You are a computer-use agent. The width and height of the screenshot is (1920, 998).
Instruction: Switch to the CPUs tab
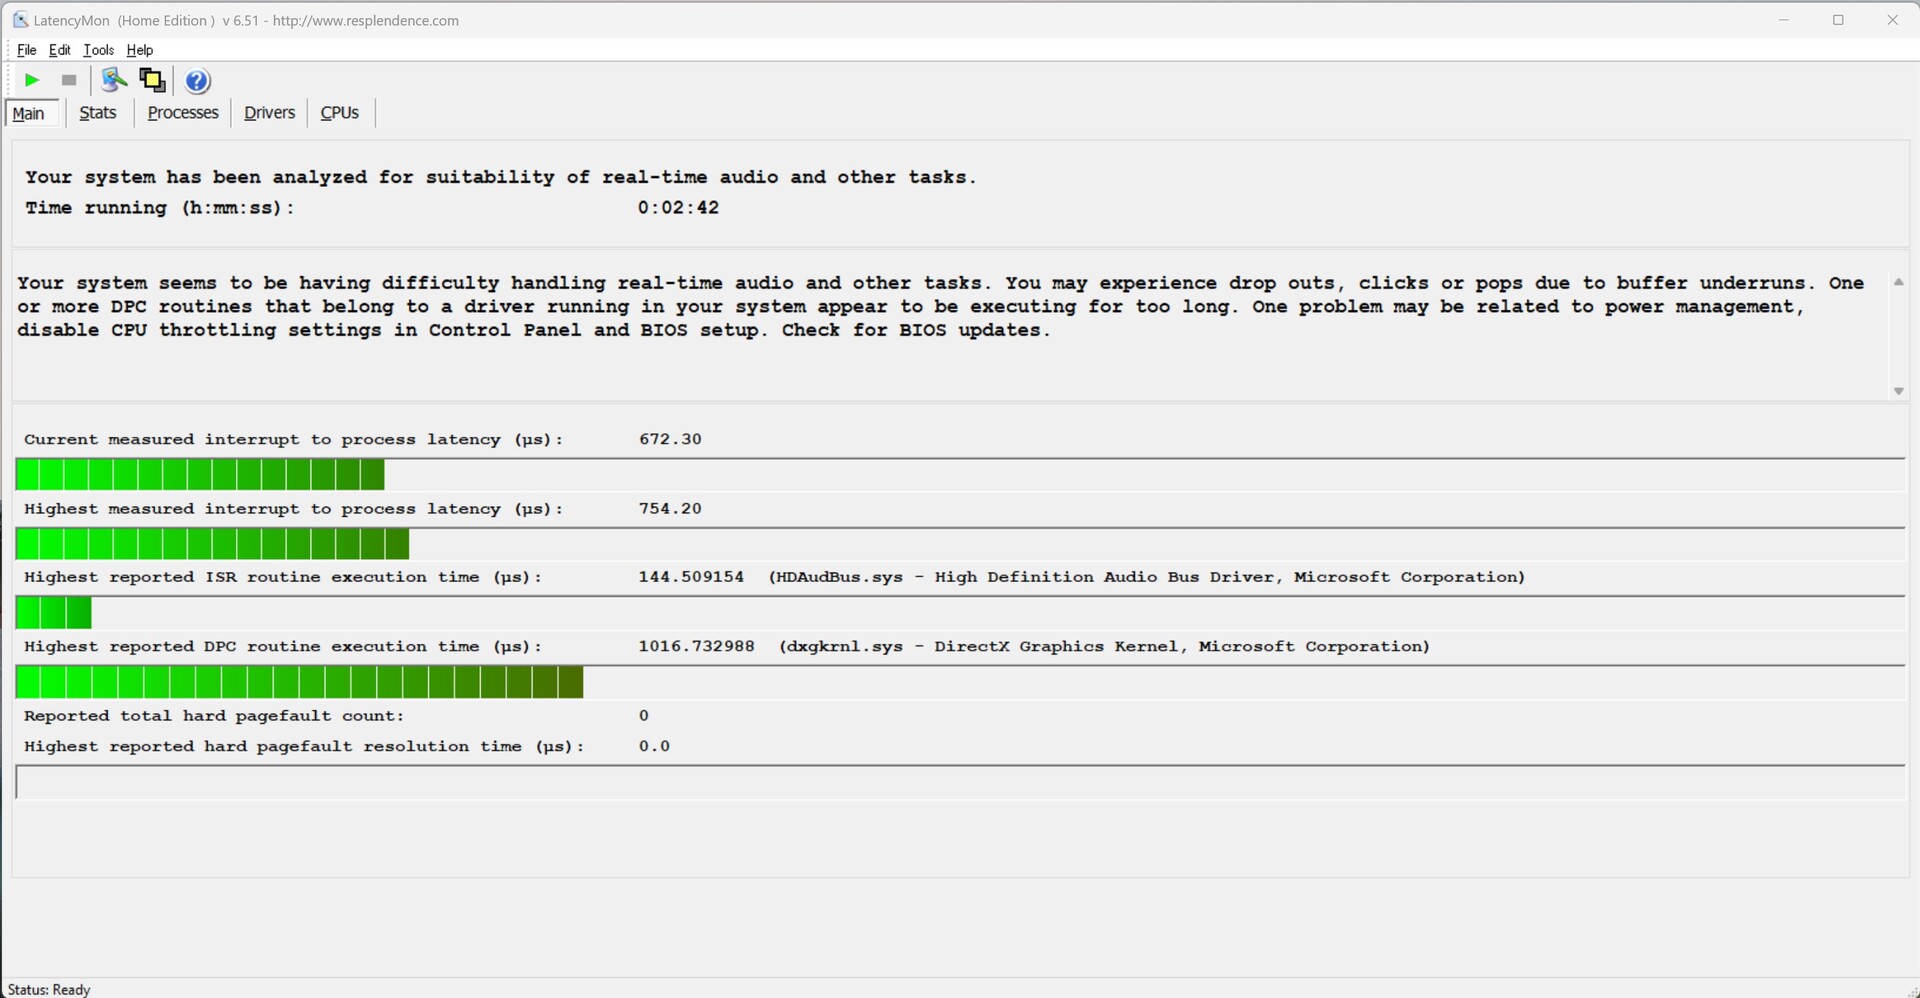pos(339,113)
